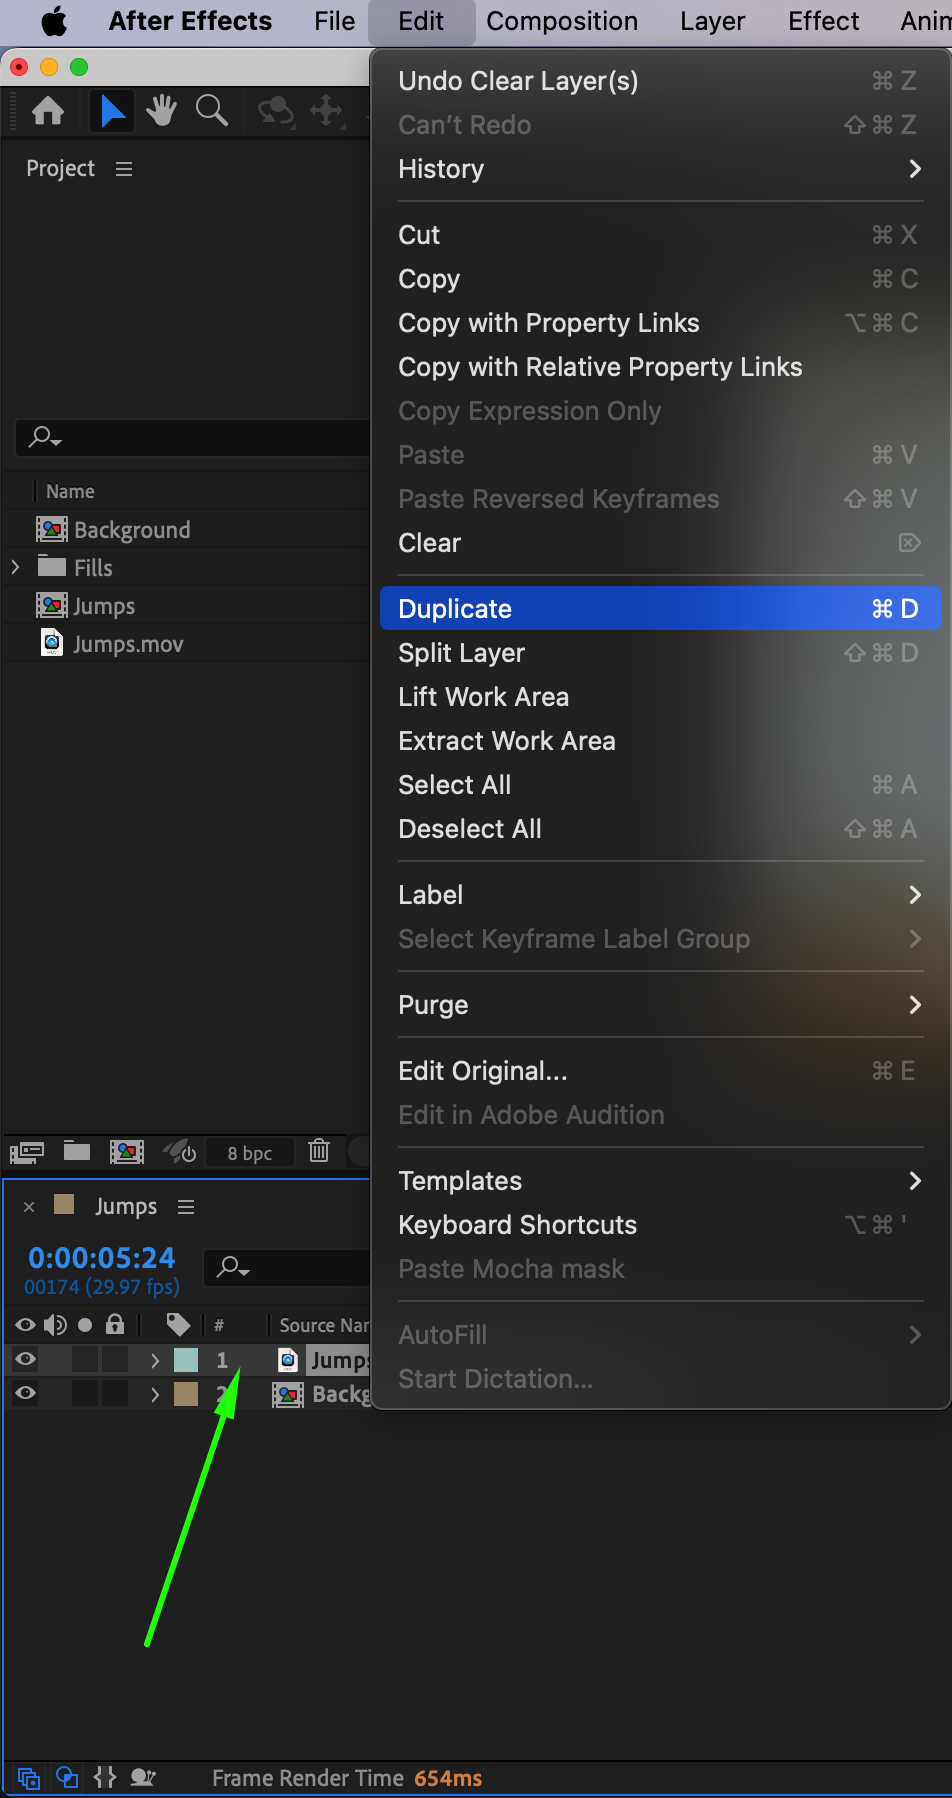Click the new composition icon
This screenshot has height=1798, width=952.
point(127,1152)
